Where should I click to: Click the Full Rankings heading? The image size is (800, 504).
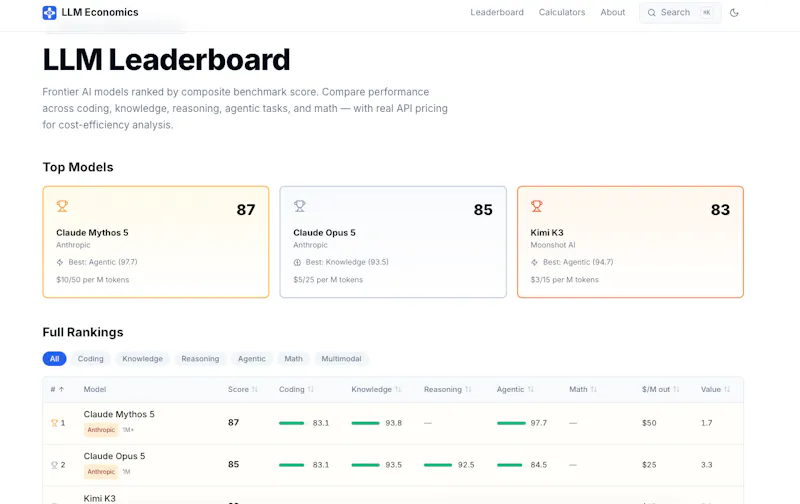click(x=83, y=332)
